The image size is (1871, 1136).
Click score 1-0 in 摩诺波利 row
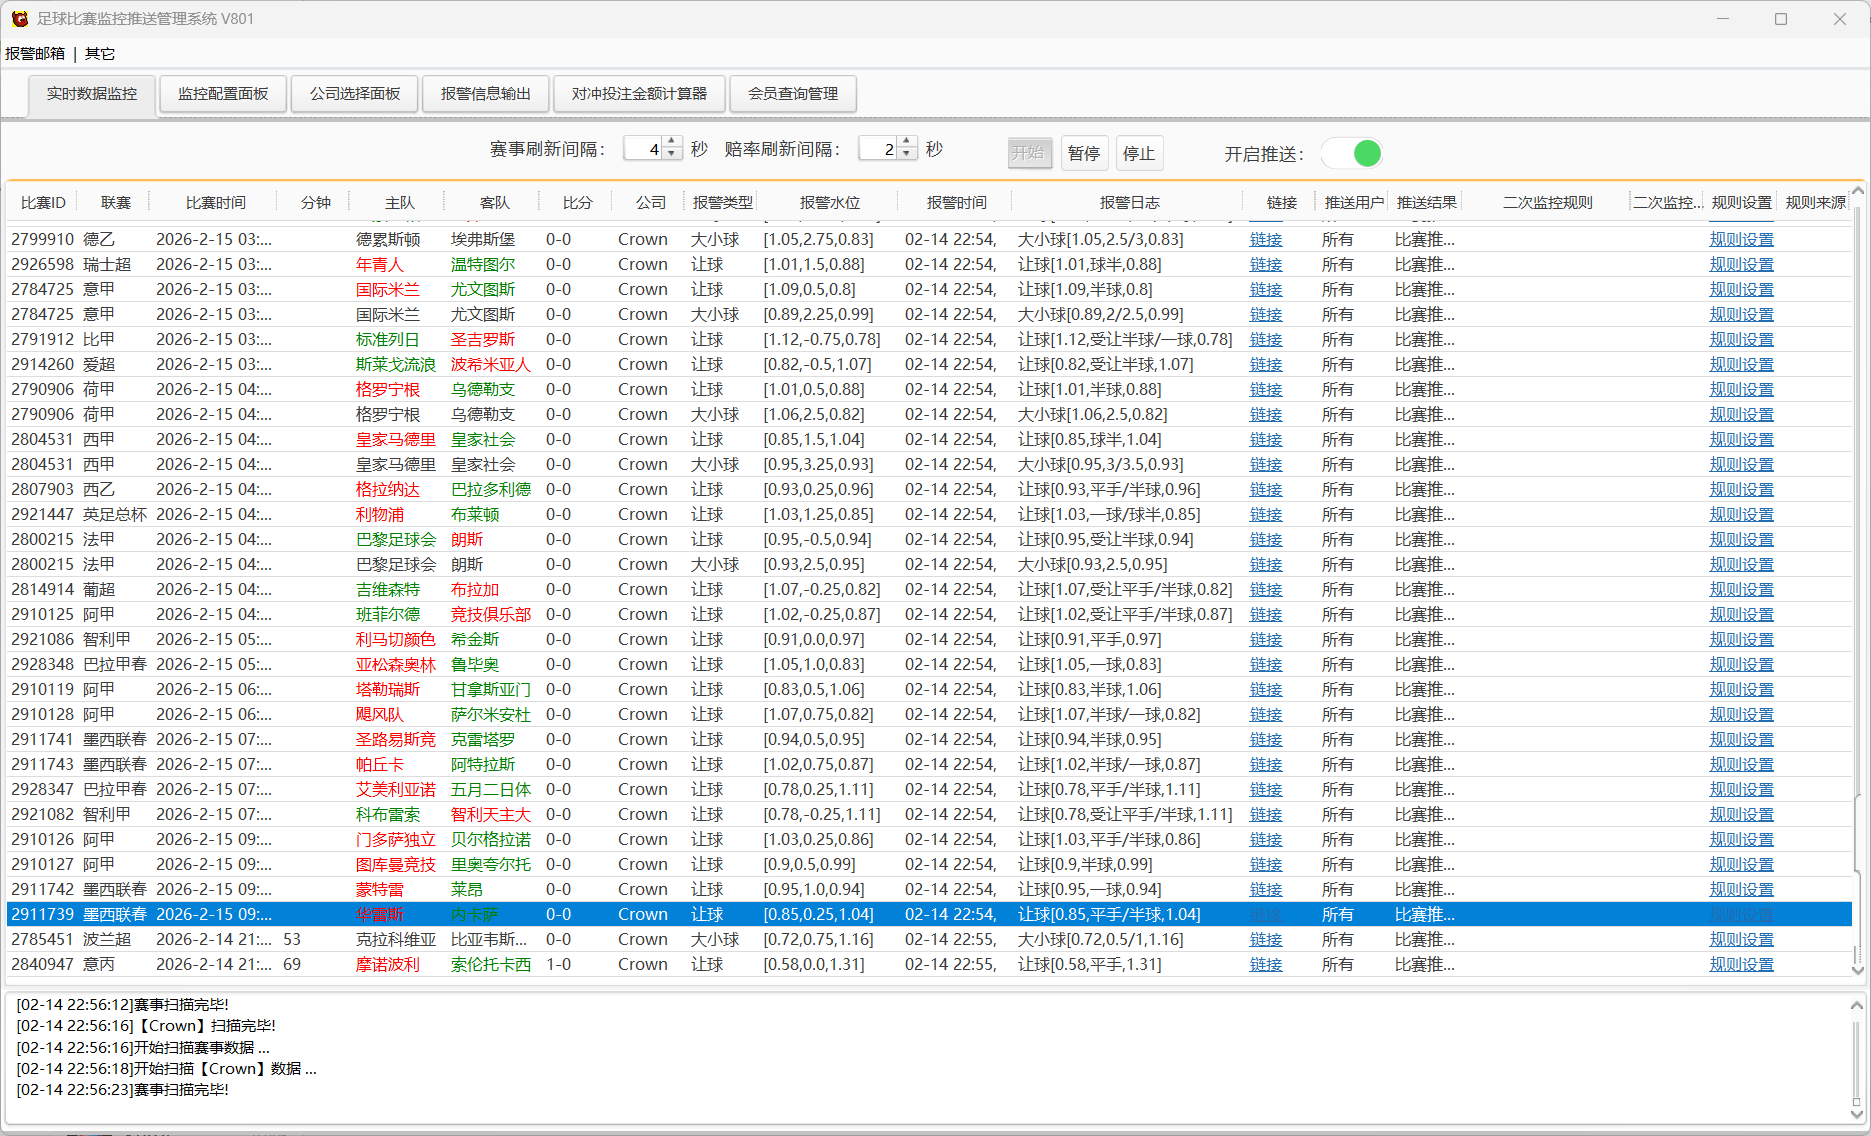tap(559, 965)
